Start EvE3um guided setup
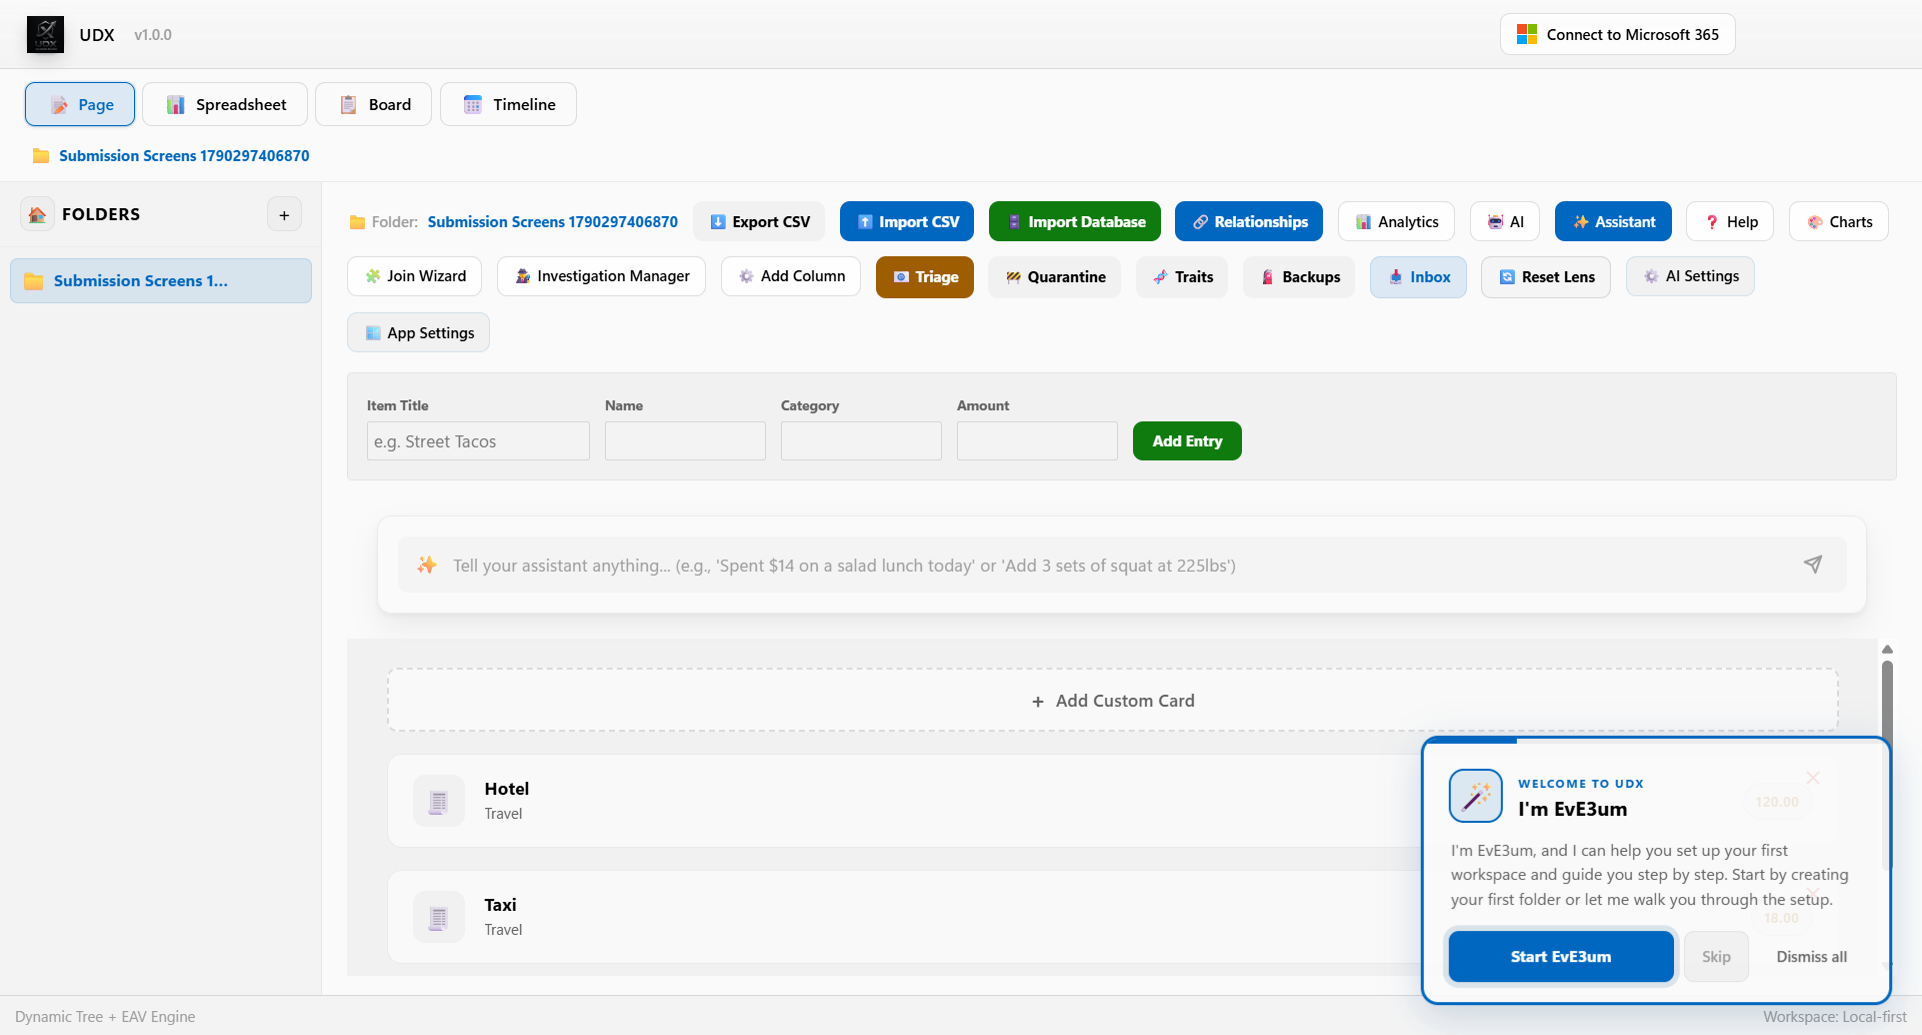This screenshot has width=1922, height=1035. 1561,957
